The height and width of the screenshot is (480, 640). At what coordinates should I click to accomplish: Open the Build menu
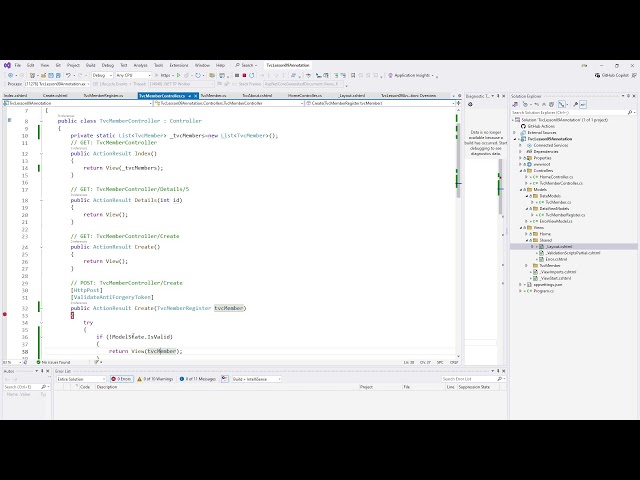point(90,65)
